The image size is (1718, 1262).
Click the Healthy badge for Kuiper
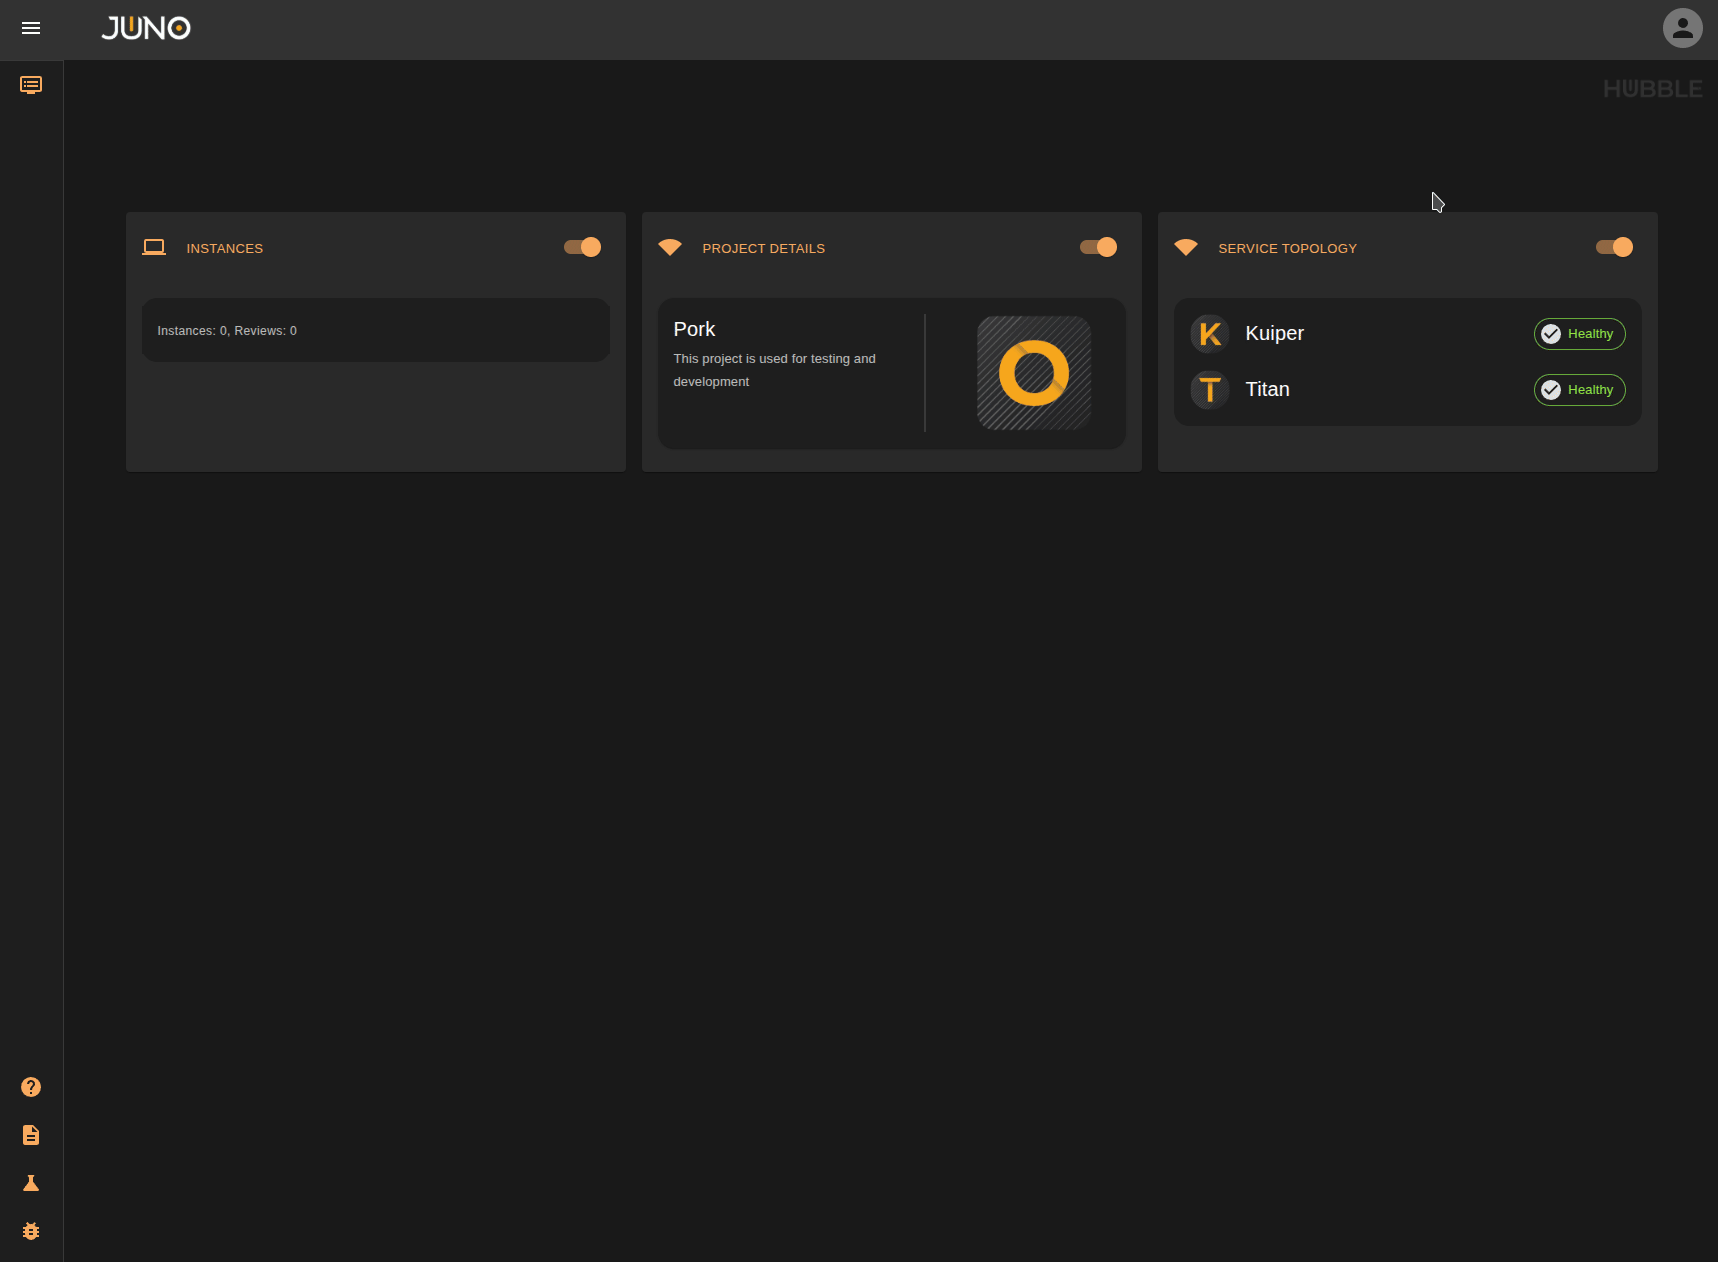tap(1580, 334)
